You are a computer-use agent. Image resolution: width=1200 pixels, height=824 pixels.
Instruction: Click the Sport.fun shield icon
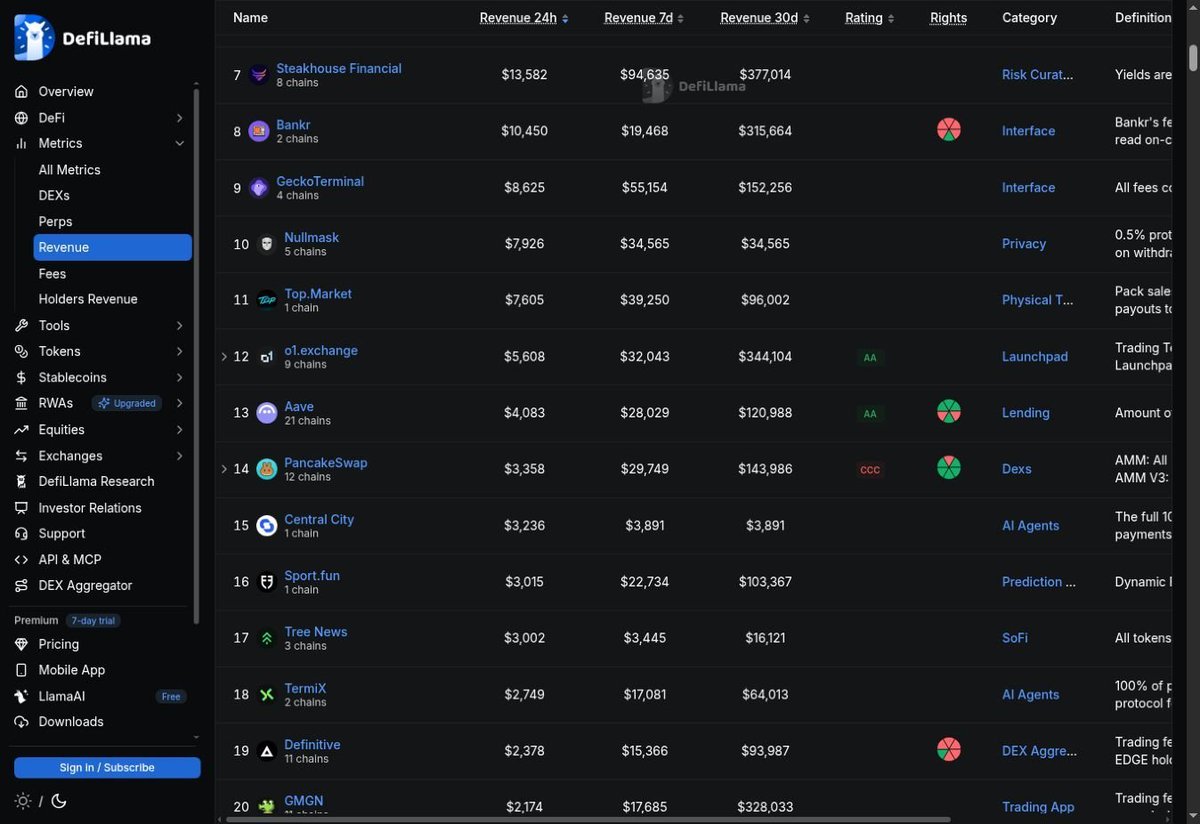pyautogui.click(x=267, y=582)
